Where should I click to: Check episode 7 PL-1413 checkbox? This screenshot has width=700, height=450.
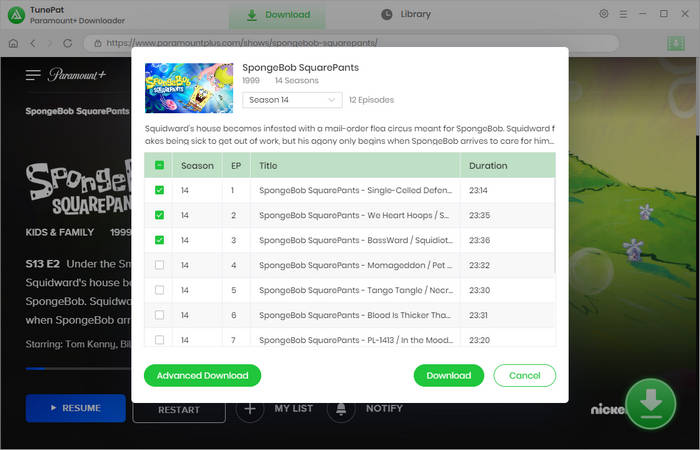pyautogui.click(x=159, y=340)
